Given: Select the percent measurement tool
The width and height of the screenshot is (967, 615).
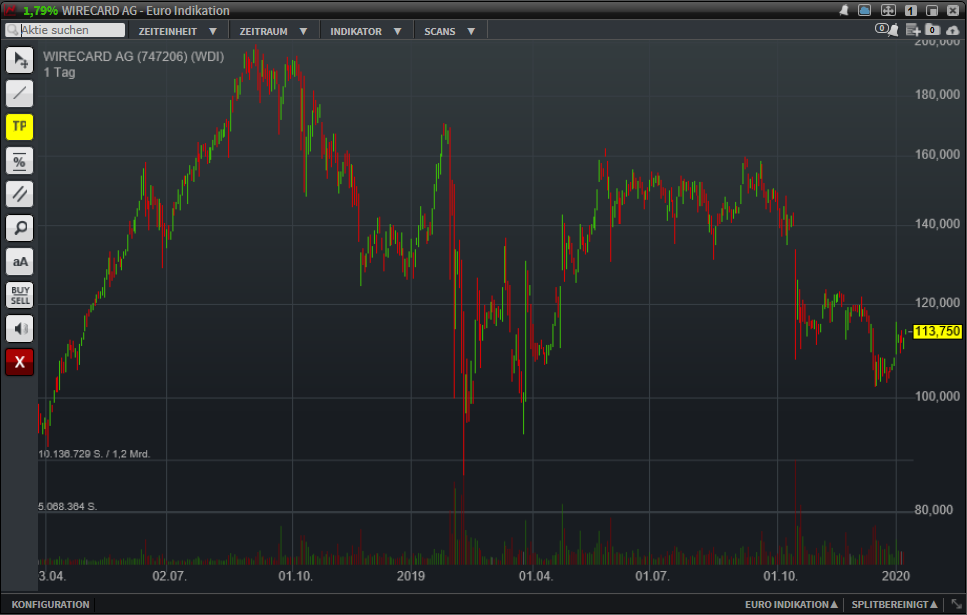Looking at the screenshot, I should point(19,160).
